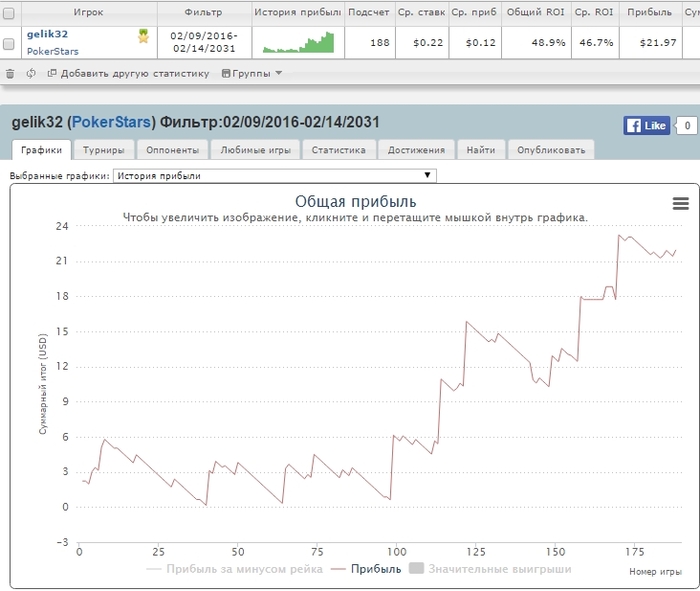Image resolution: width=700 pixels, height=591 pixels.
Task: Click the gold star badge beside gelik32
Action: coord(143,36)
